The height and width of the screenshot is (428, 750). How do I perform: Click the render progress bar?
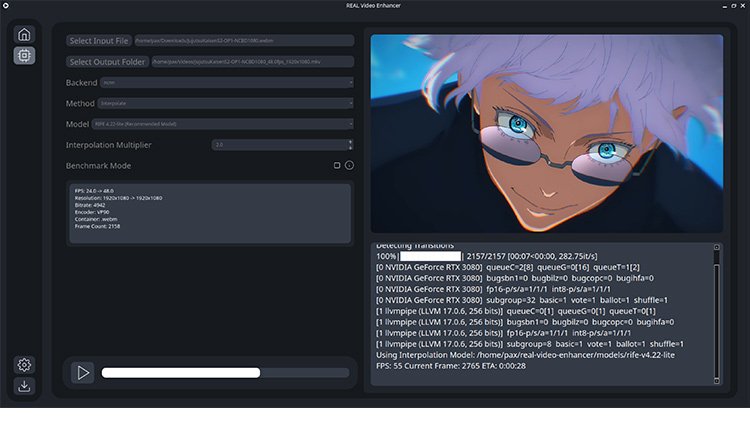[225, 373]
